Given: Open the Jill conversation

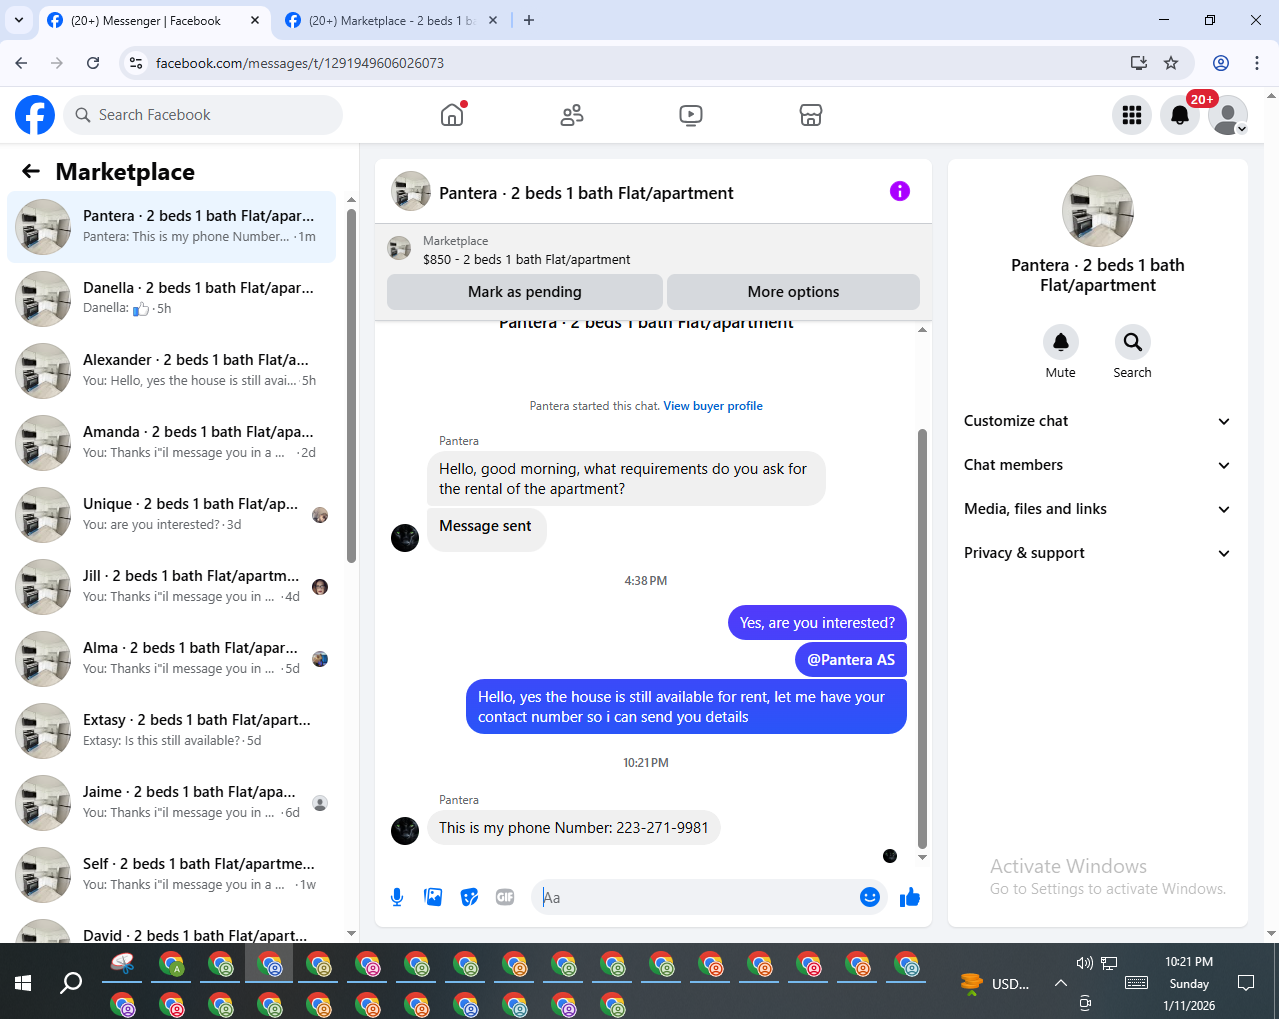Looking at the screenshot, I should pos(171,587).
